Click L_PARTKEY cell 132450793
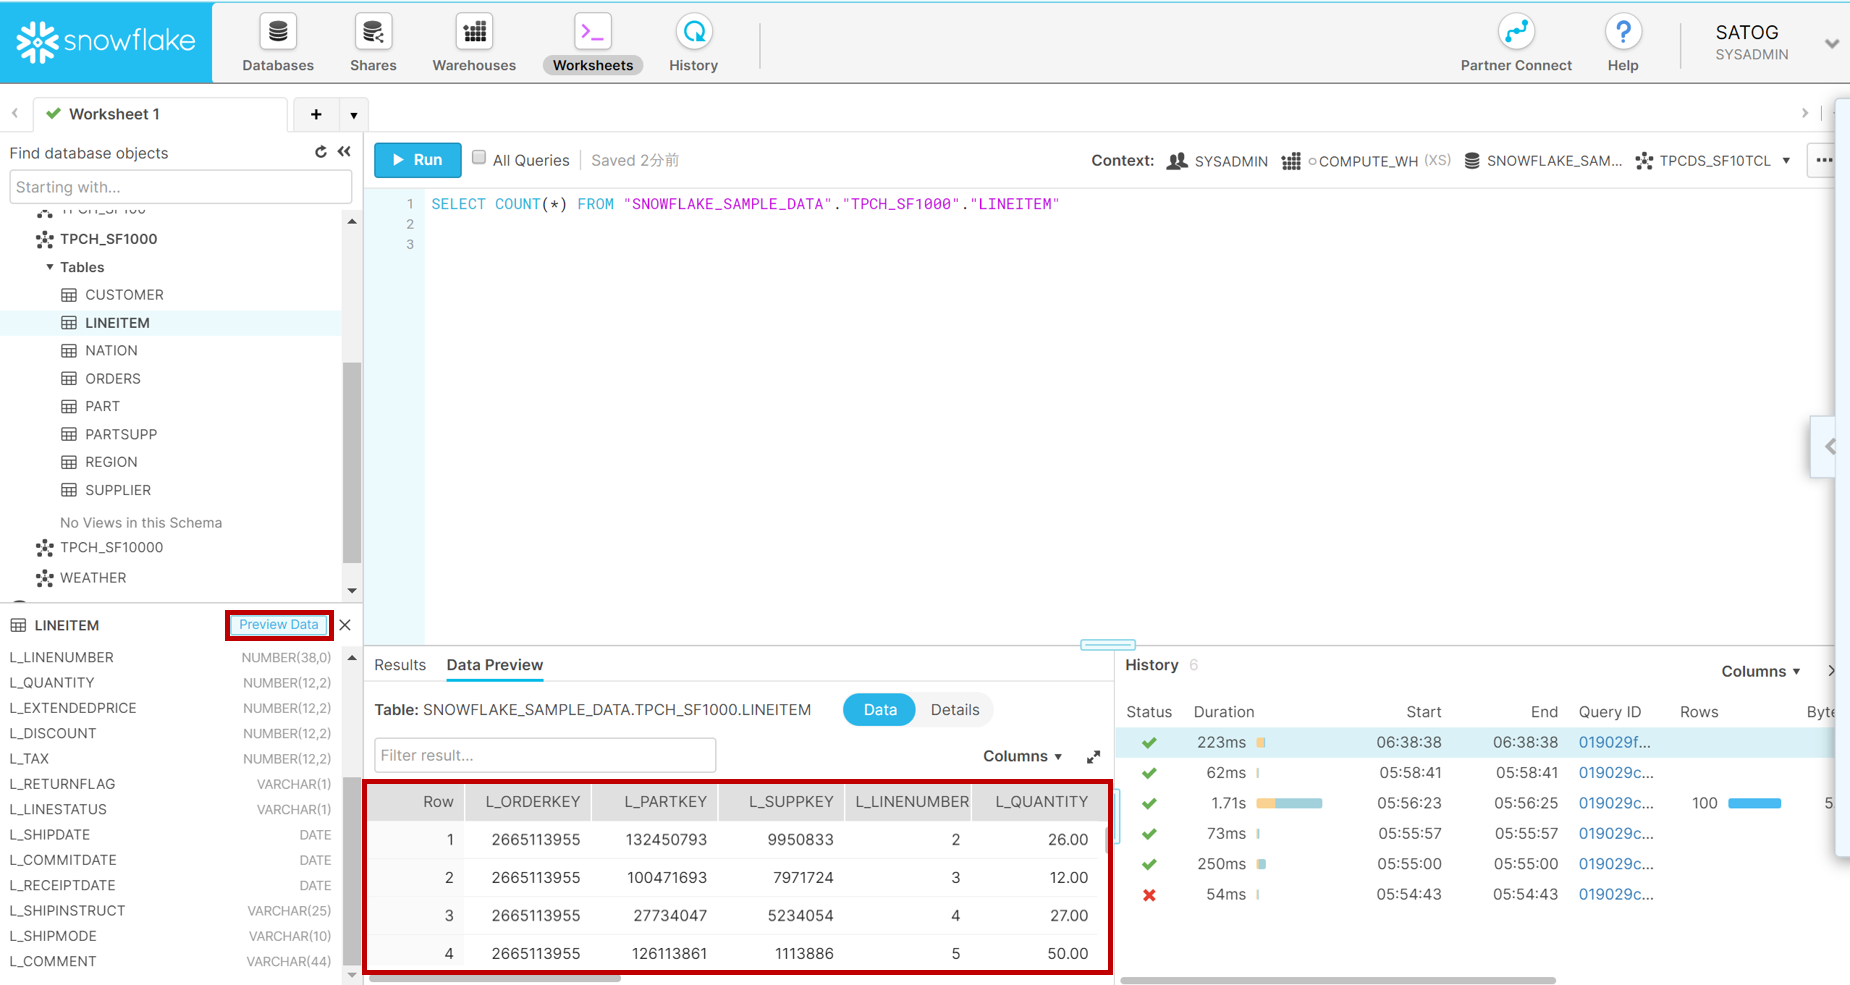This screenshot has height=985, width=1850. 666,840
